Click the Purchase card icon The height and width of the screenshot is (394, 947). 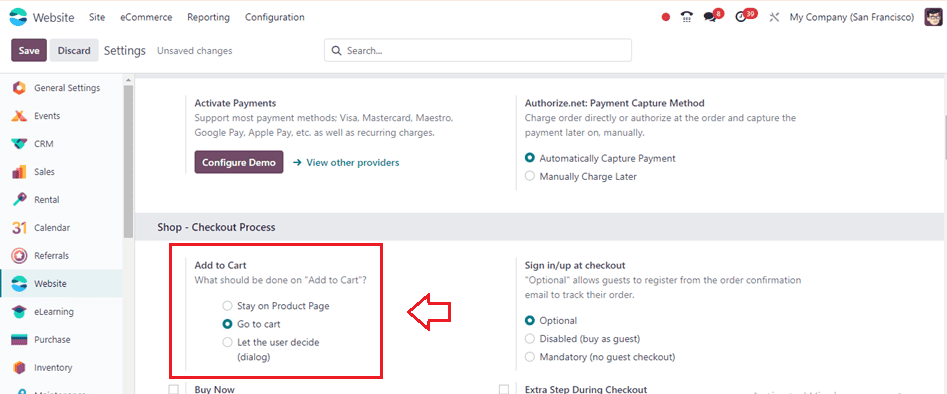19,340
